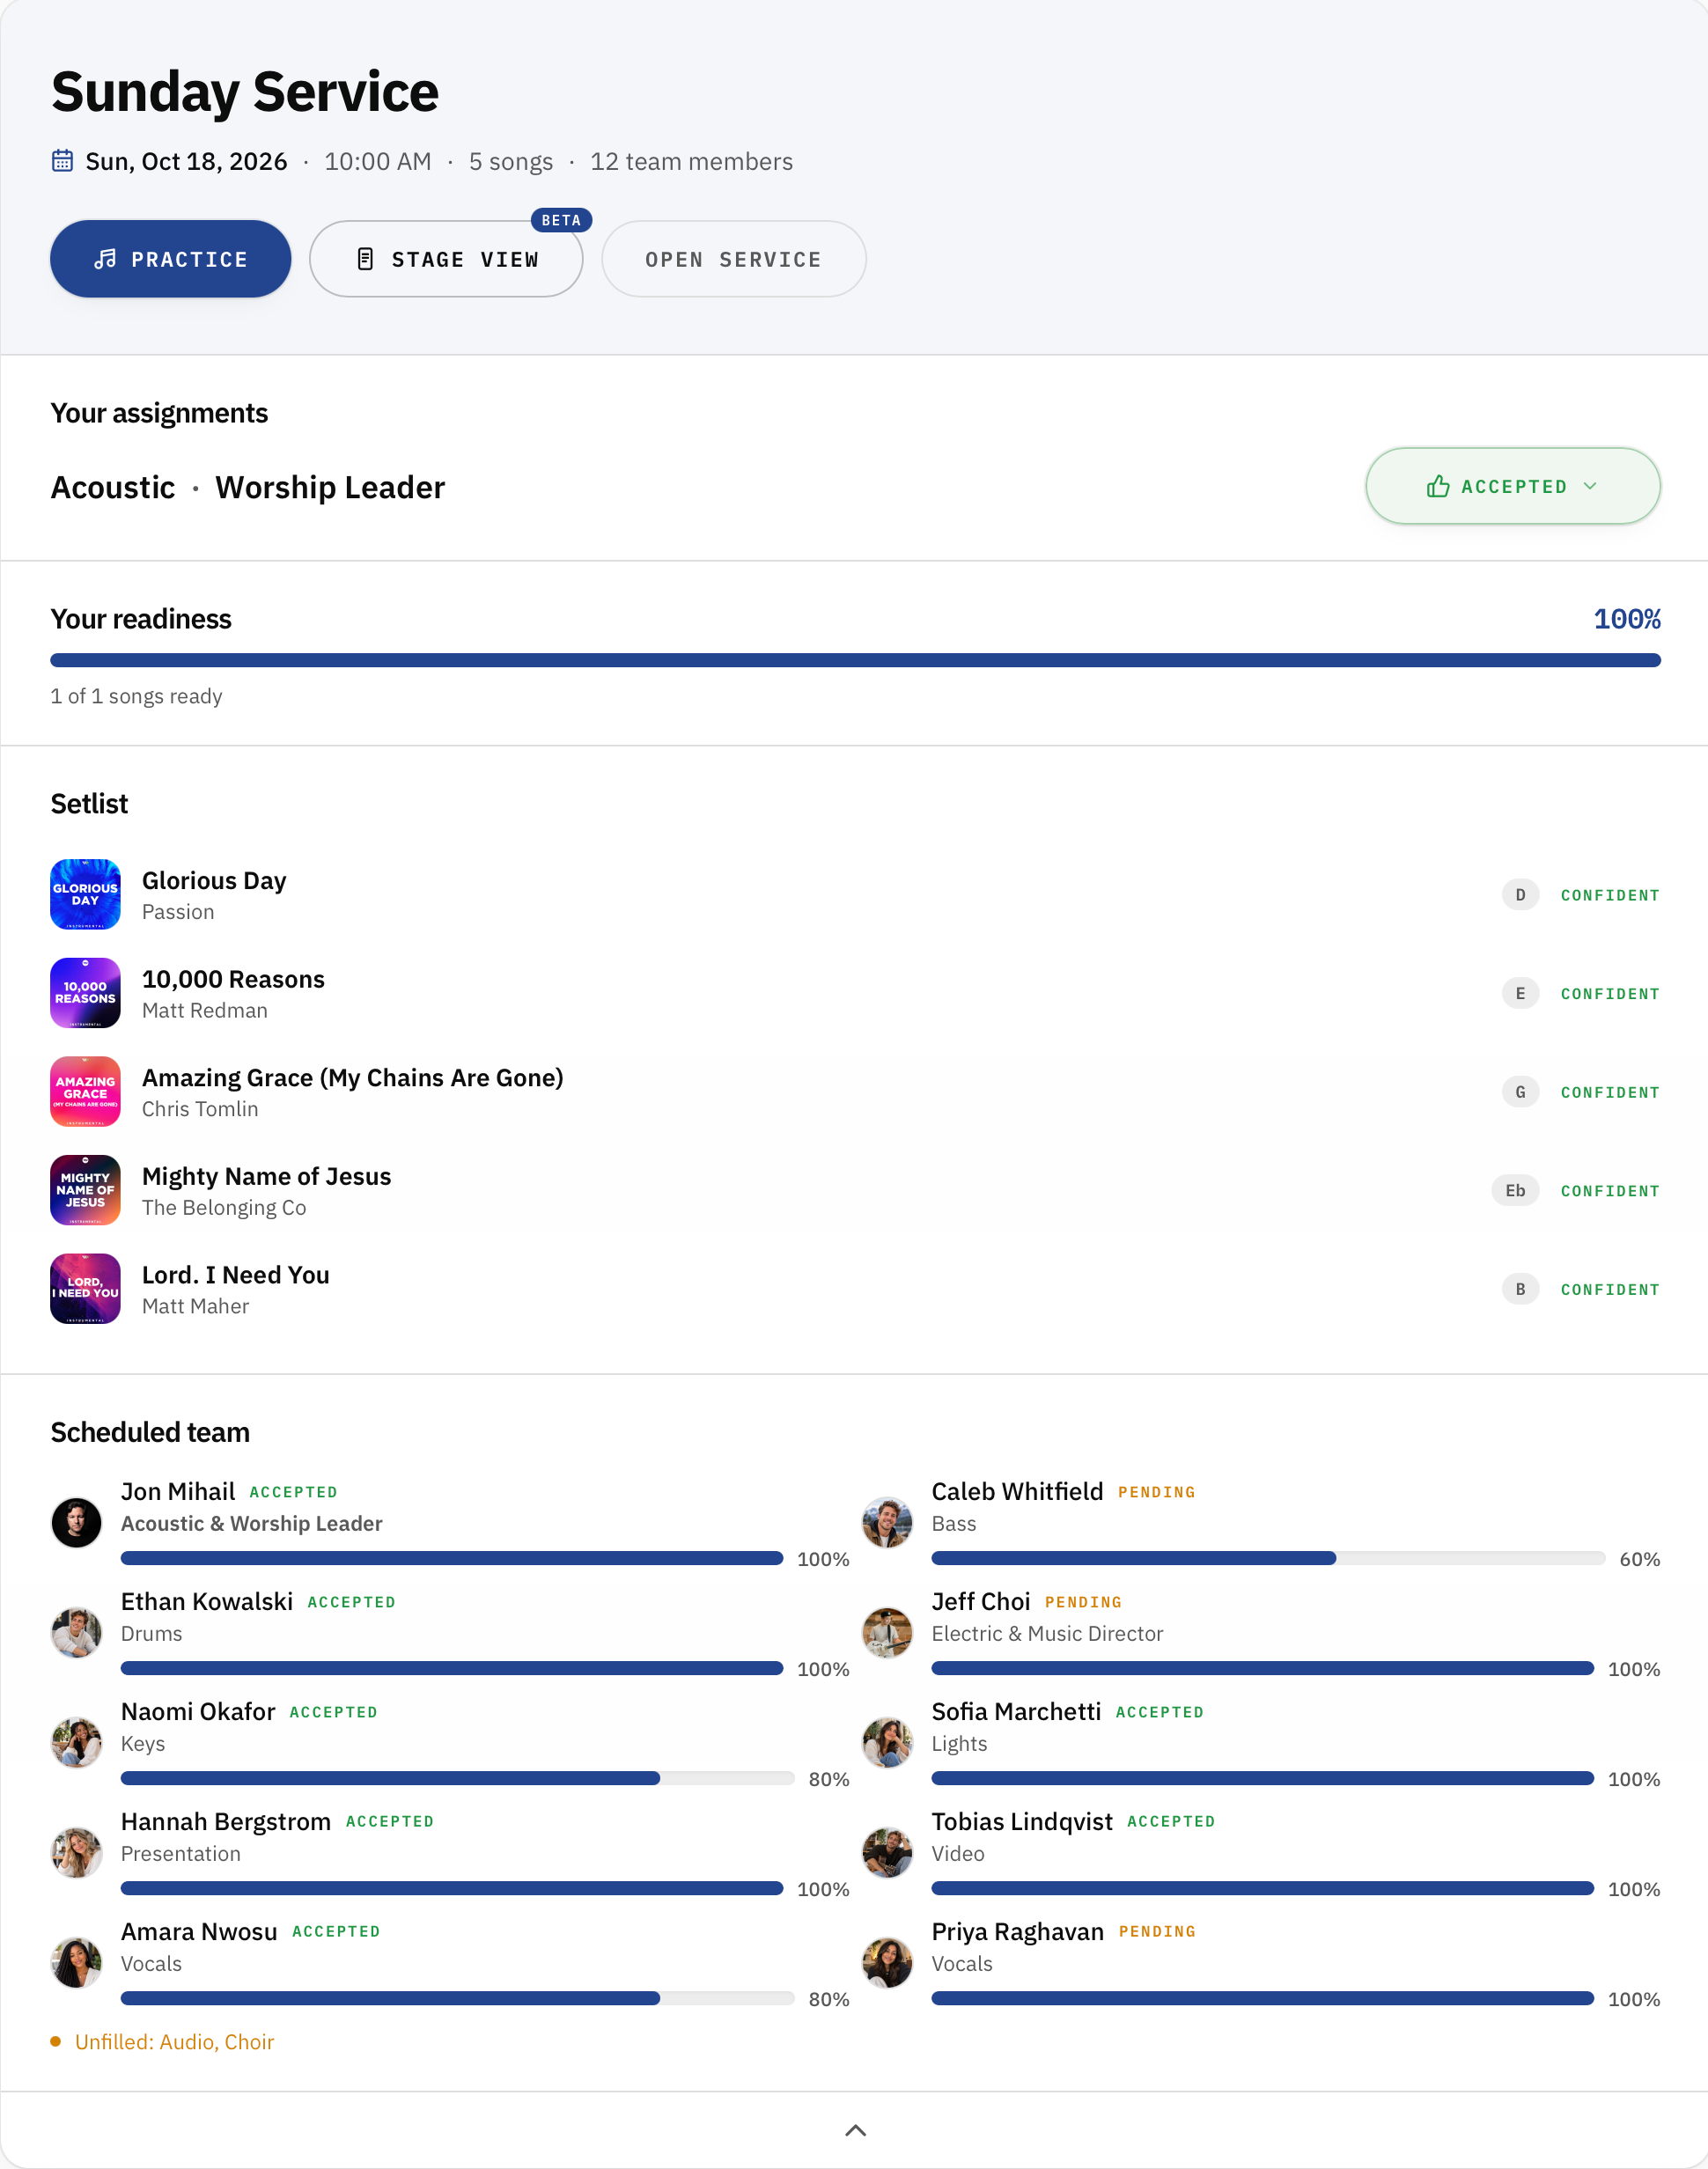Click Jon Mihail's avatar
1708x2169 pixels.
pyautogui.click(x=77, y=1522)
